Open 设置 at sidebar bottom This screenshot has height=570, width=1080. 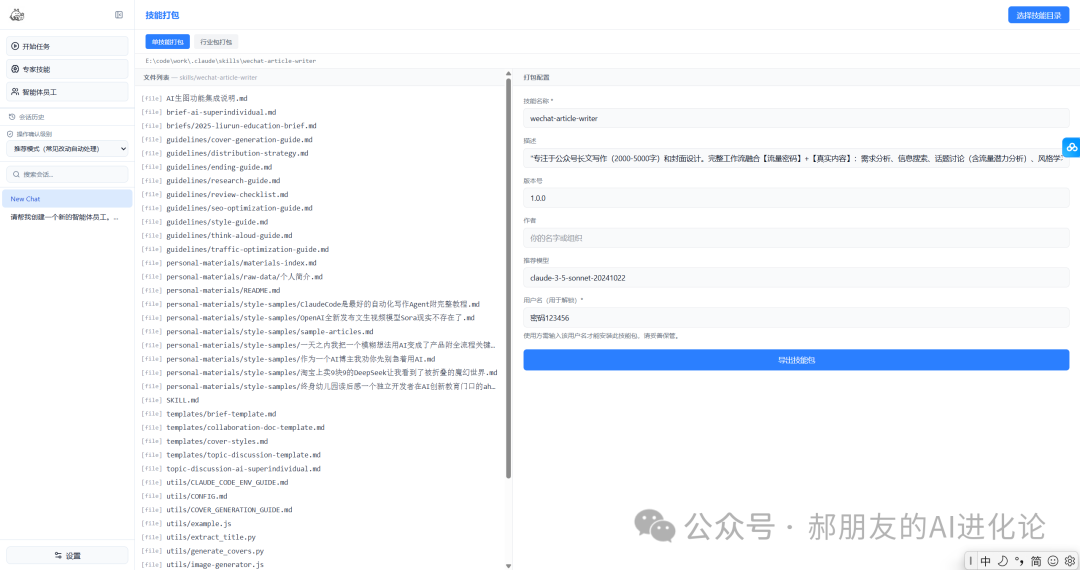tap(67, 555)
